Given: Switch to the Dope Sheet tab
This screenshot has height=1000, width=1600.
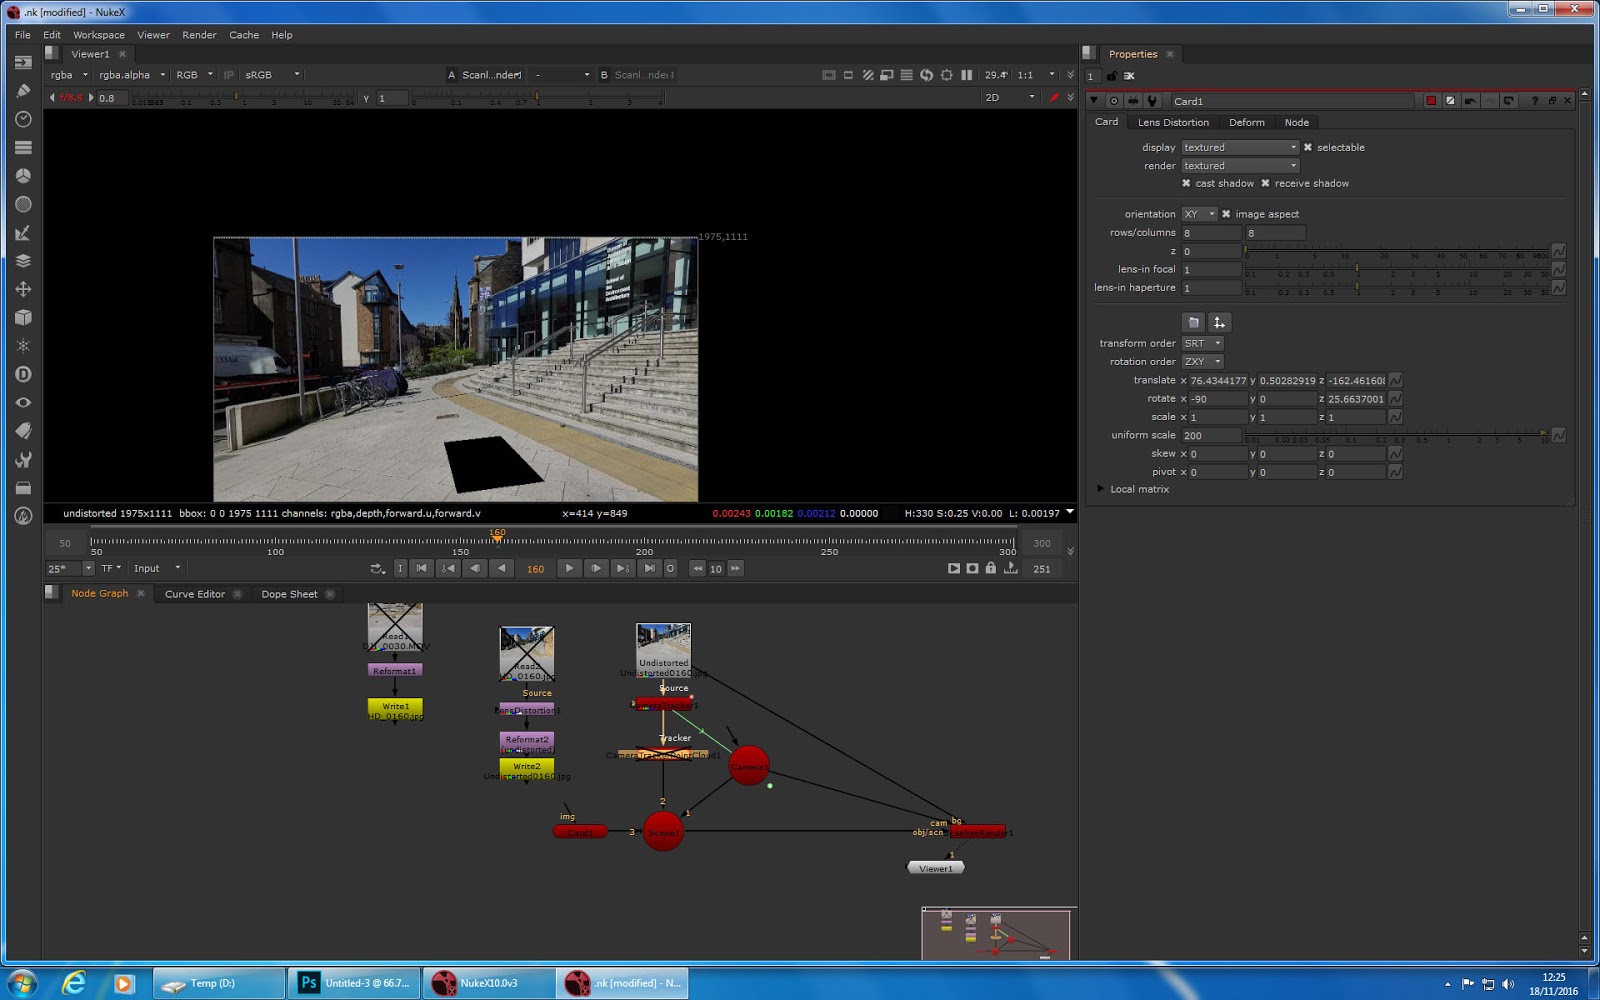Looking at the screenshot, I should [290, 593].
